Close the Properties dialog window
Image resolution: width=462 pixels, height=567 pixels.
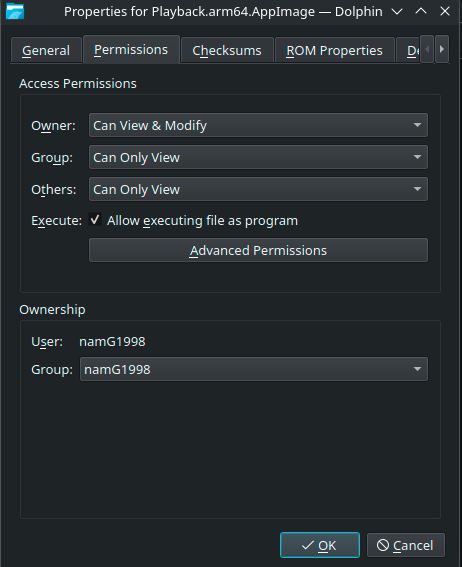tap(445, 12)
